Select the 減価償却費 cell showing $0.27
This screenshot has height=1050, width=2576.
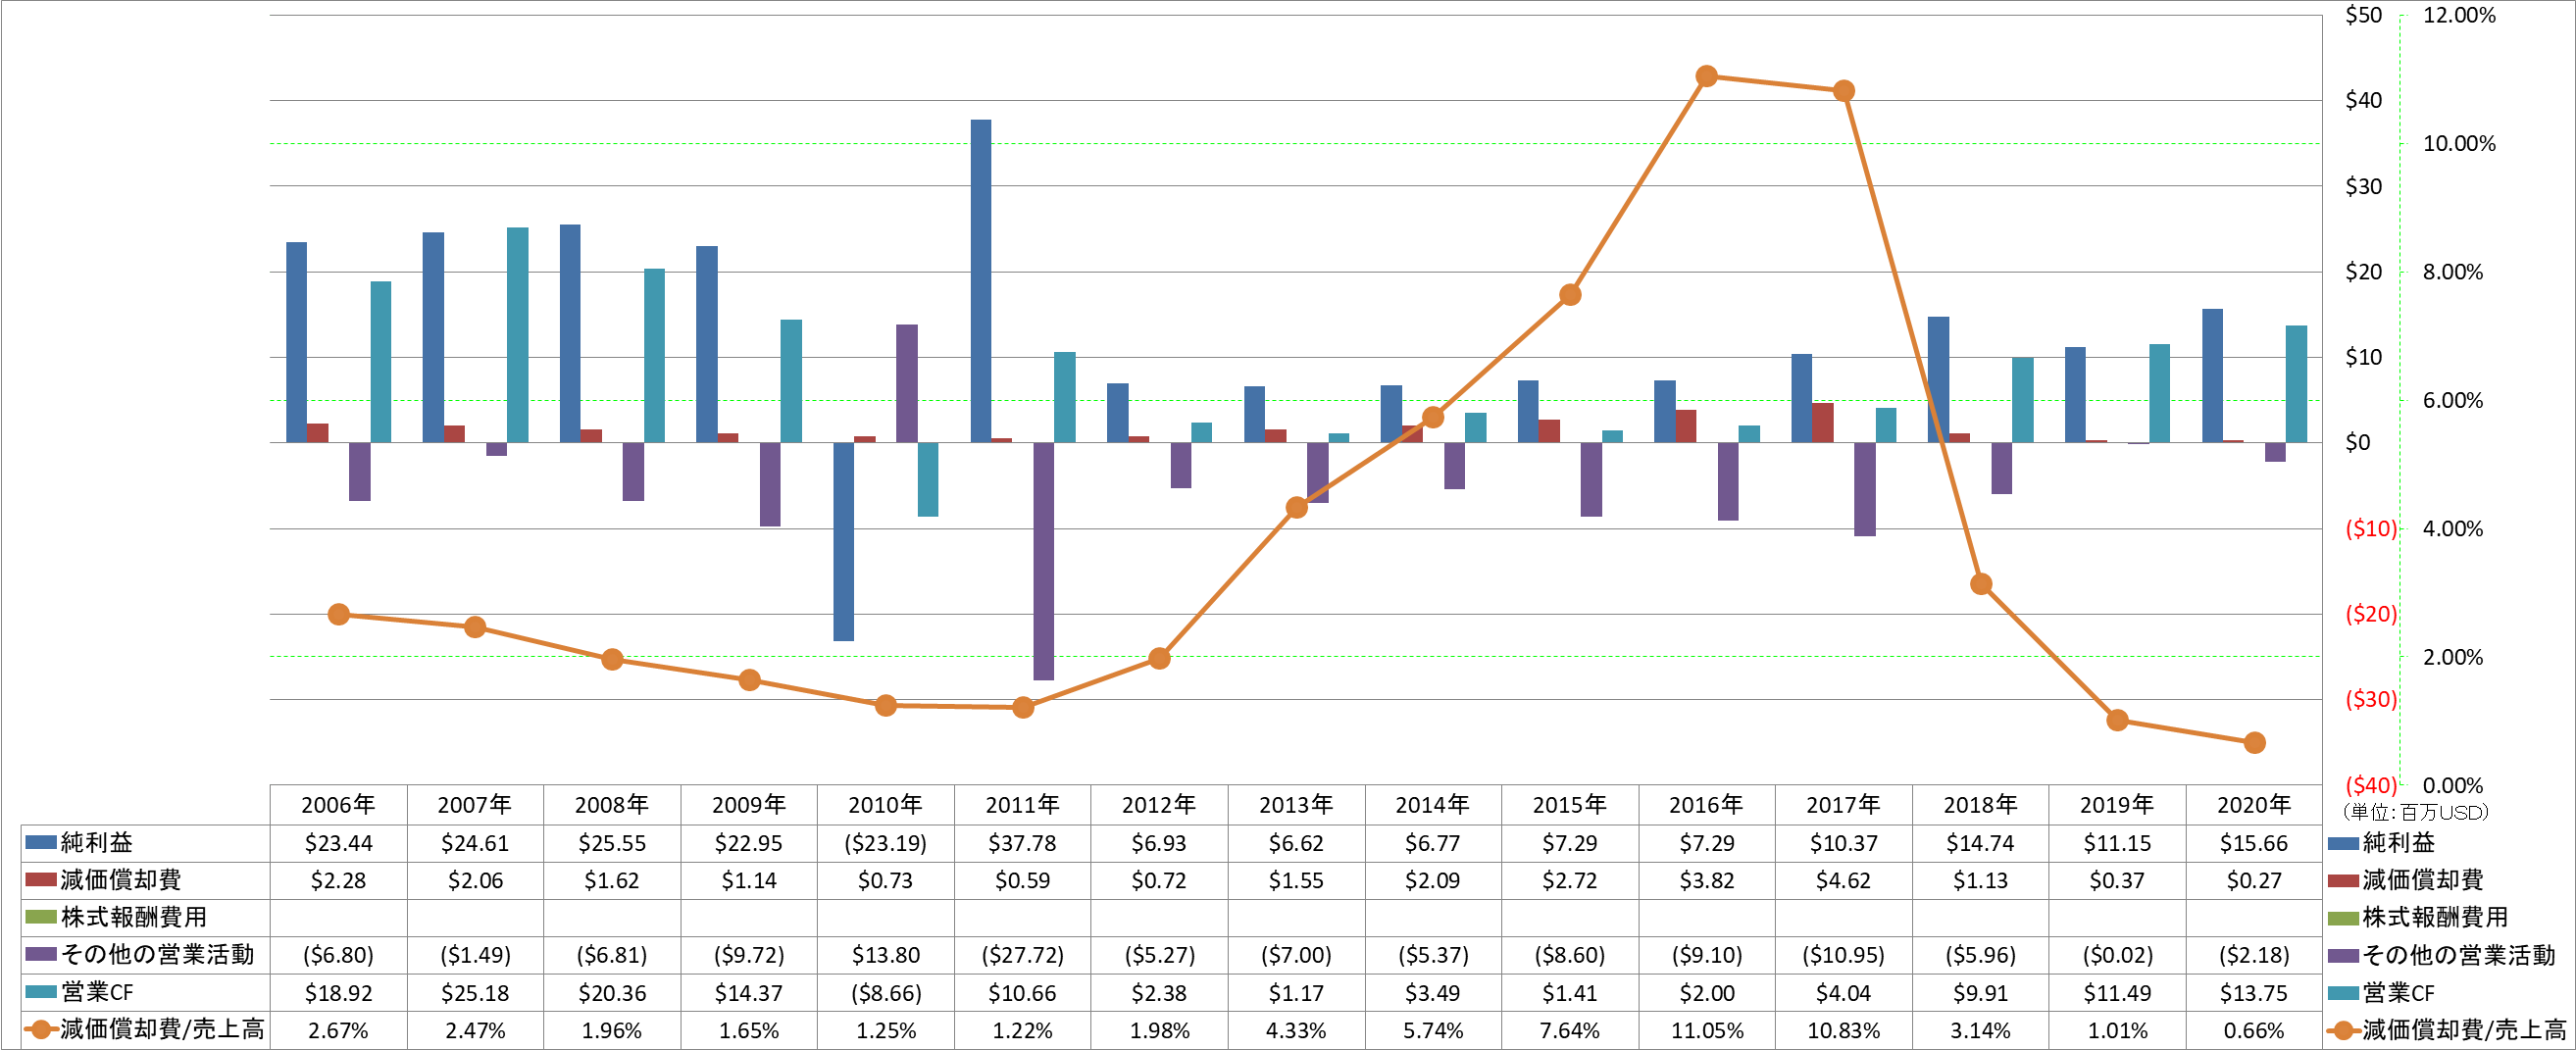pyautogui.click(x=2254, y=881)
